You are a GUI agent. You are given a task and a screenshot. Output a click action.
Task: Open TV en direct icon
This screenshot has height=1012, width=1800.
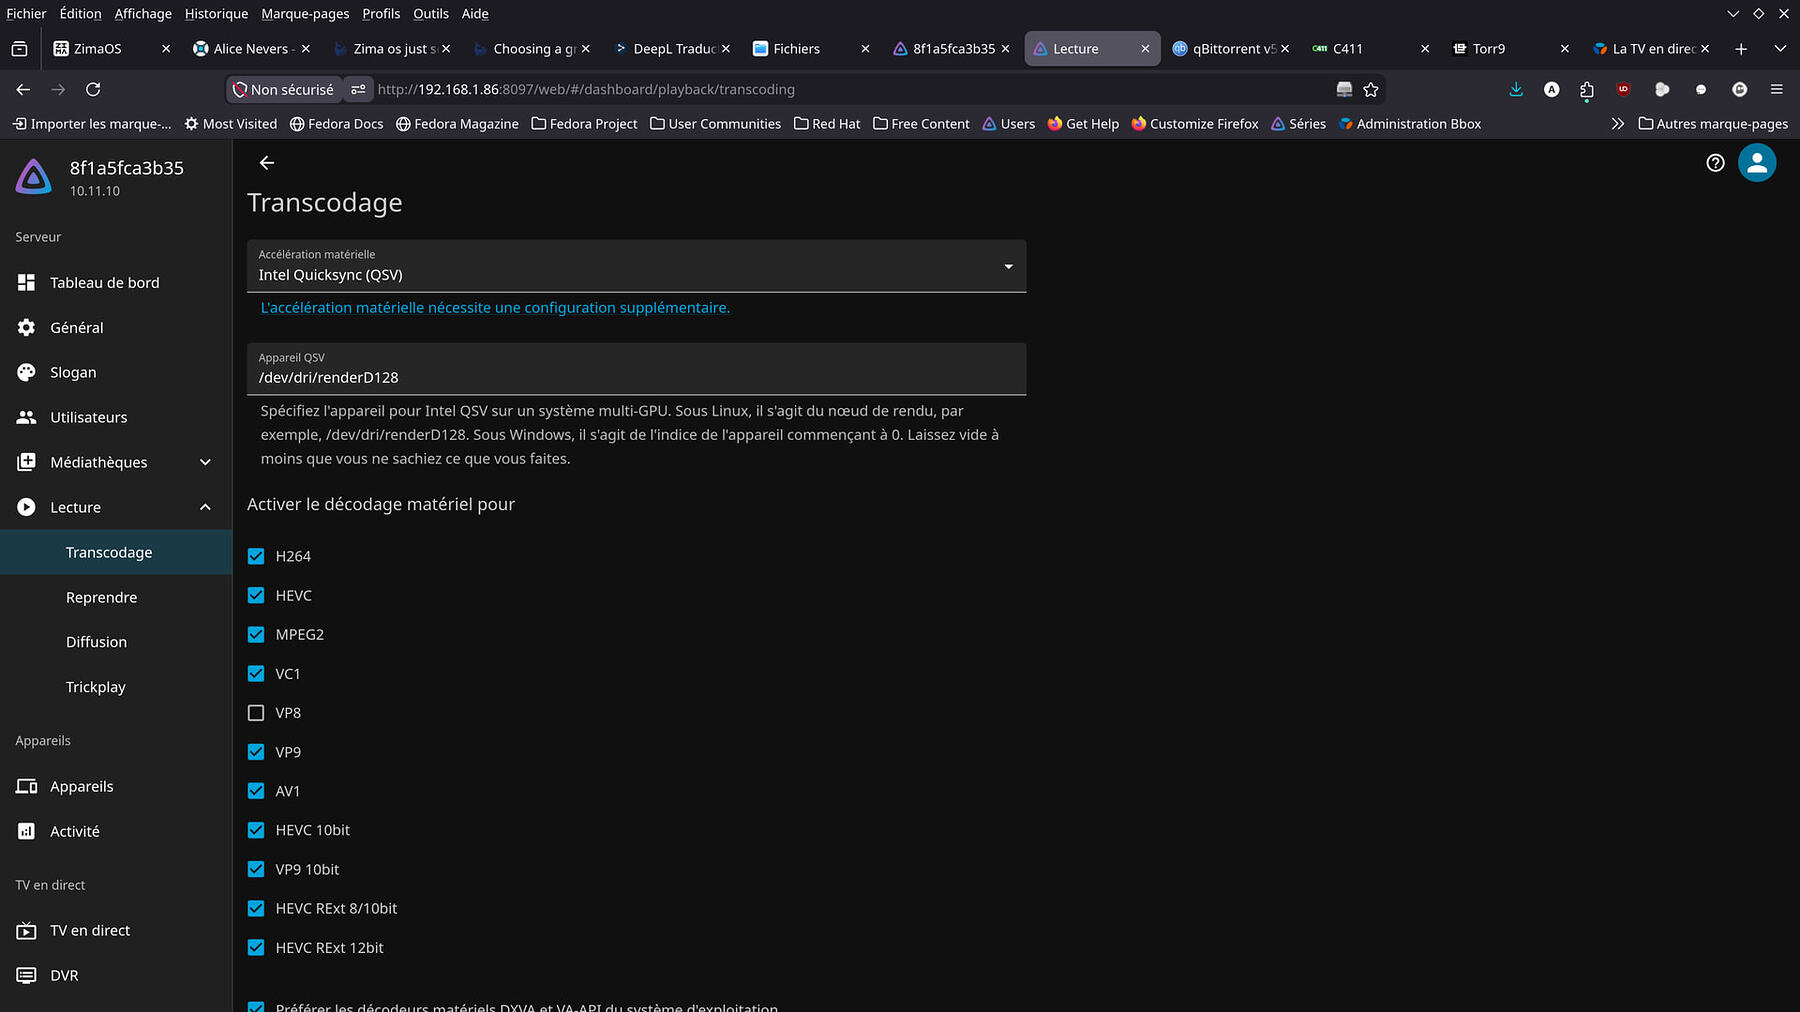click(x=27, y=930)
